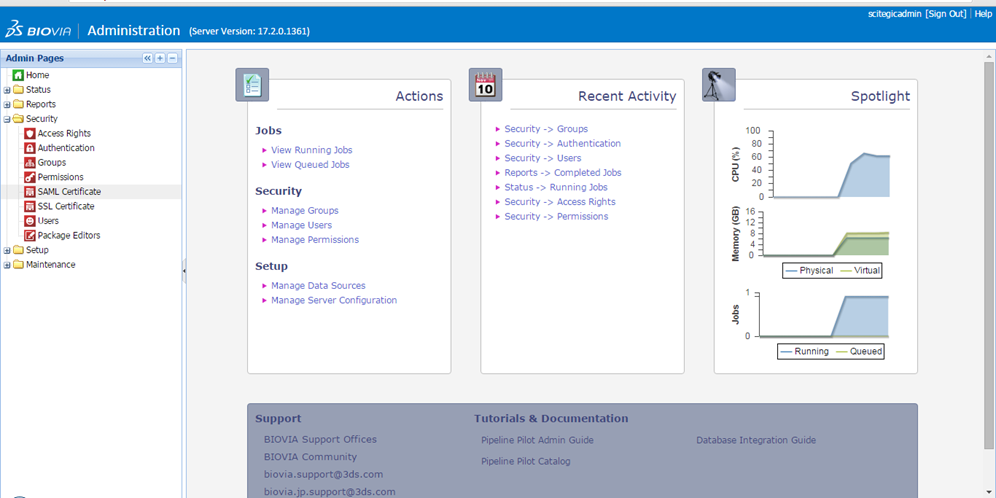996x498 pixels.
Task: Open BIOVIA Community link
Action: point(311,457)
